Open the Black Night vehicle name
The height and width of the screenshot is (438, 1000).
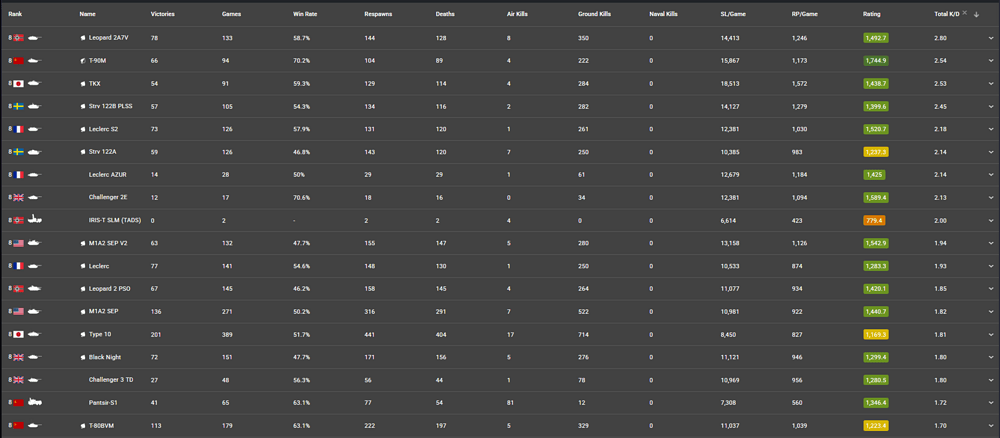104,357
